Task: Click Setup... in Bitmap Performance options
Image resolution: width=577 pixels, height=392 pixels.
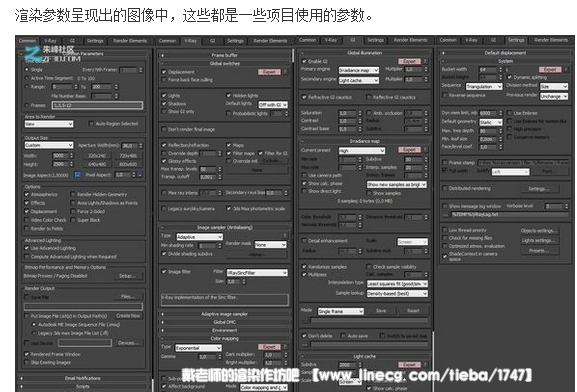Action: (128, 276)
